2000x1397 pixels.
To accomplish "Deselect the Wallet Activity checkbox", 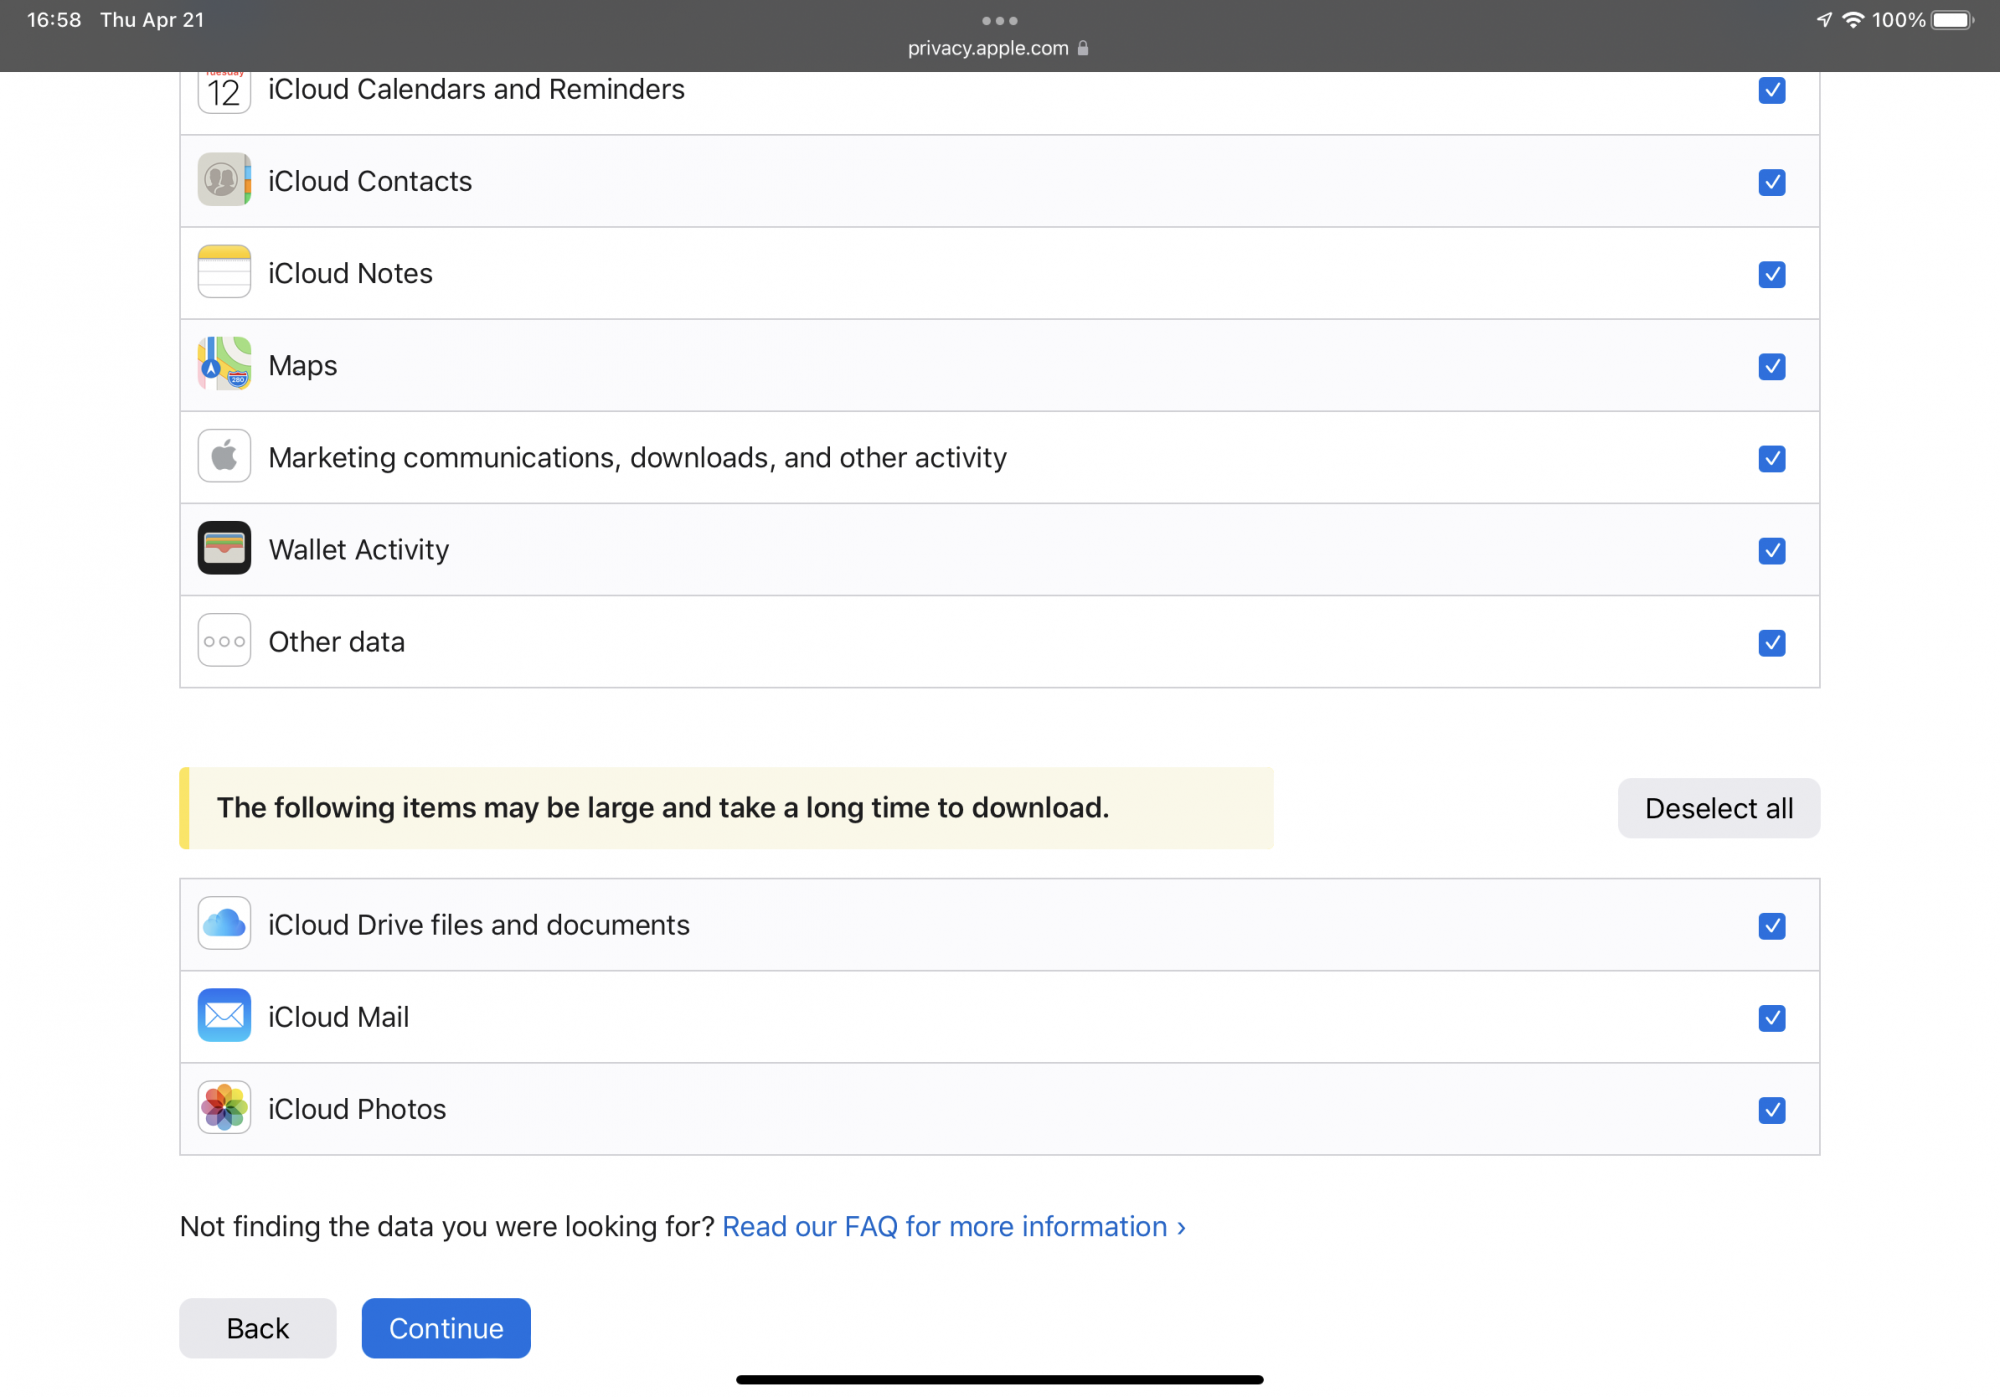I will click(x=1771, y=550).
